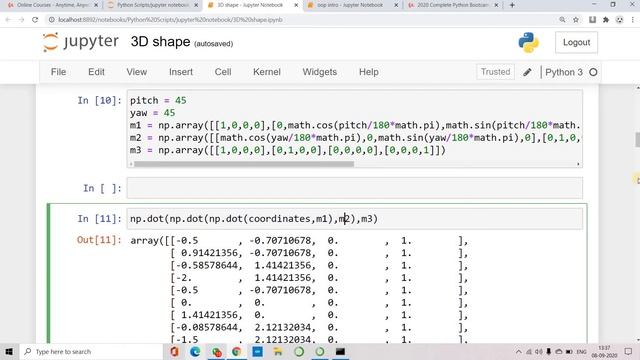Click the volume icon in system tray
Screen dimensions: 640x360
click(539, 351)
